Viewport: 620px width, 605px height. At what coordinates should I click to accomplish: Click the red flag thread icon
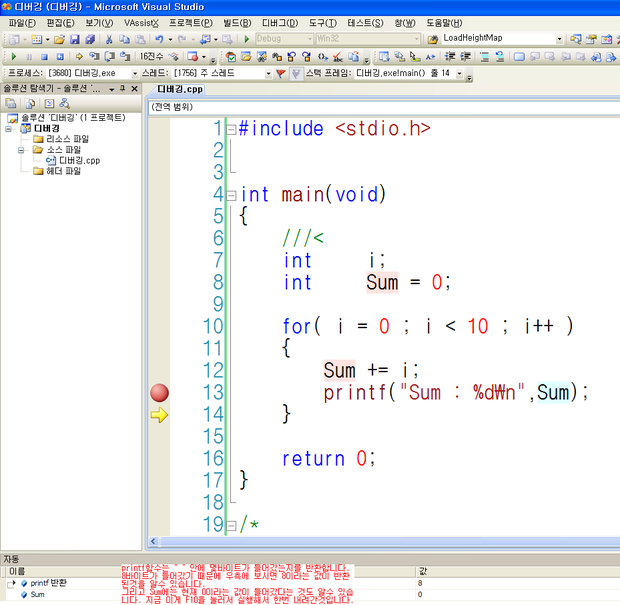pyautogui.click(x=280, y=74)
